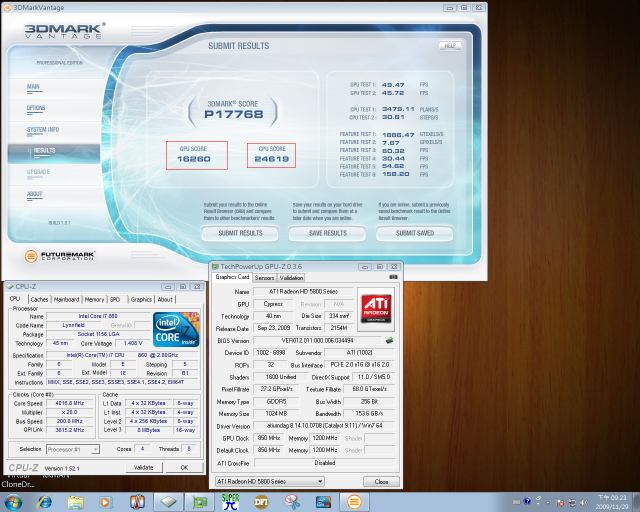Image resolution: width=640 pixels, height=512 pixels.
Task: Click the Intel Core i7 860 name field
Action: (x=98, y=316)
